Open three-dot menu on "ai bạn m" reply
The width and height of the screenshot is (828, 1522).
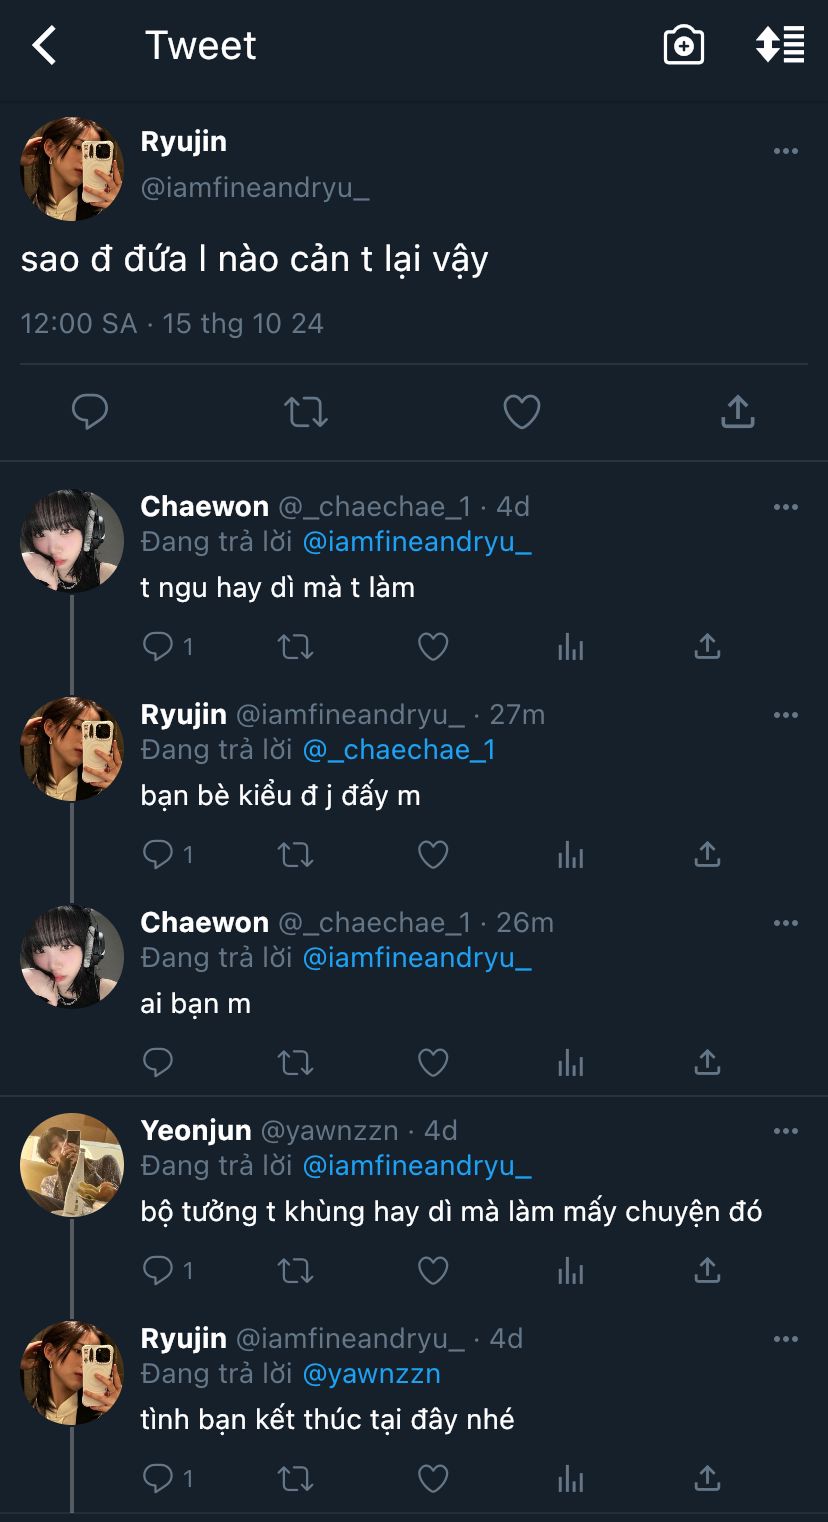pyautogui.click(x=786, y=923)
